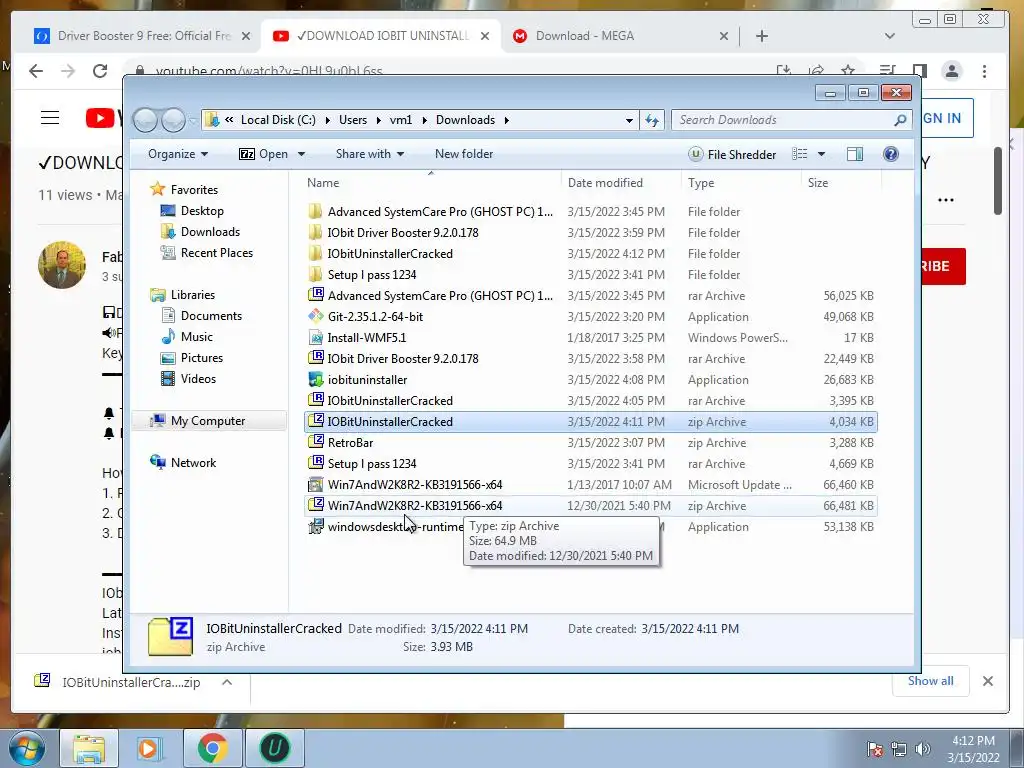Select Win7AndW2K8R2-KB3191566-x64 Microsoft Update file
Image resolution: width=1024 pixels, height=768 pixels.
click(590, 485)
